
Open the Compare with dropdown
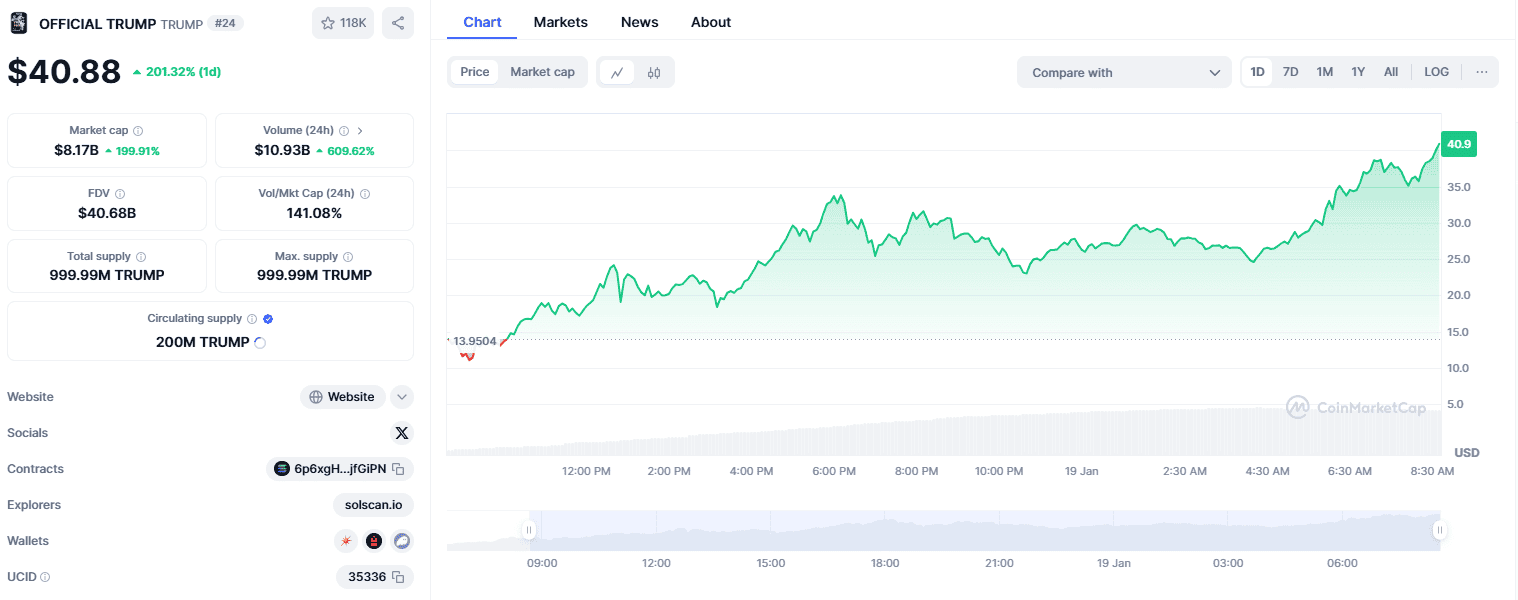pyautogui.click(x=1125, y=72)
